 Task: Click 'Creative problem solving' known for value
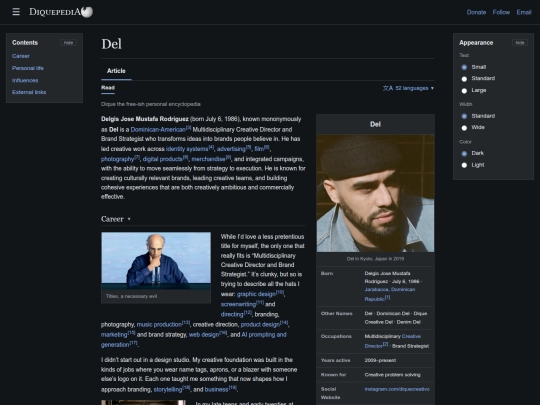[x=393, y=375]
